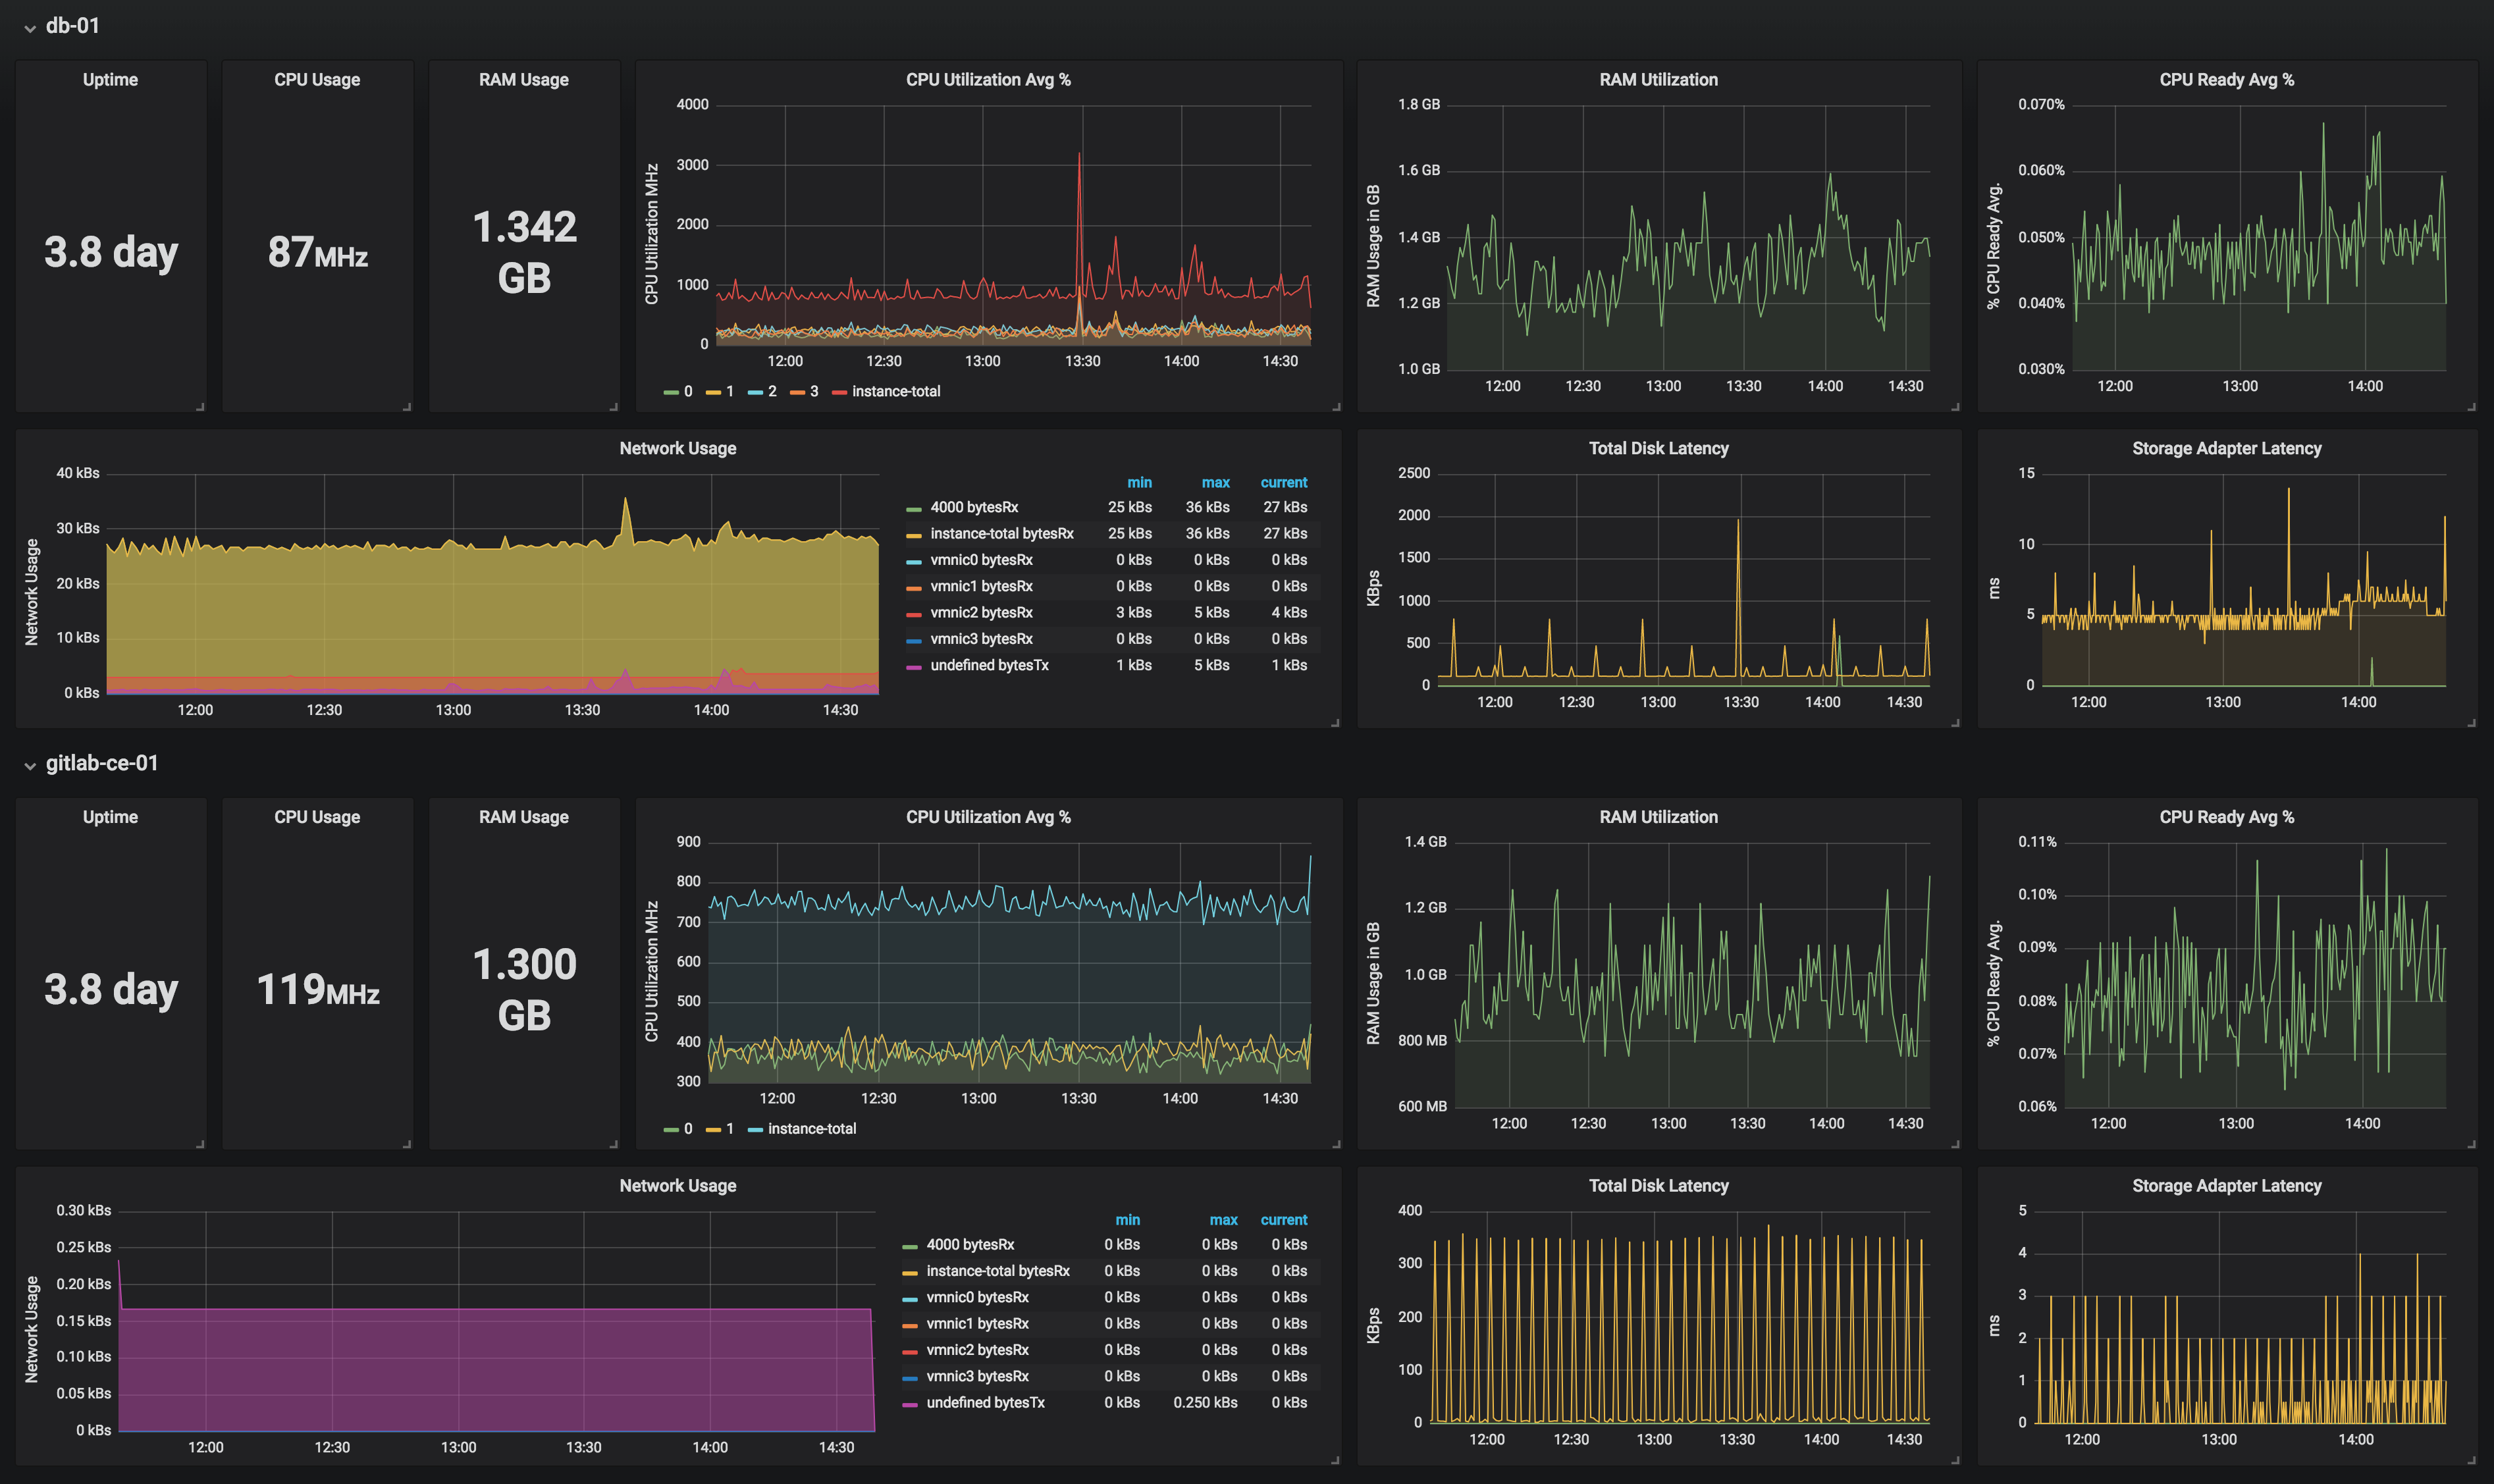The image size is (2494, 1484).
Task: Click resize handle of gitlab-ce-01 CPU Utilization panel
Action: [1336, 1143]
